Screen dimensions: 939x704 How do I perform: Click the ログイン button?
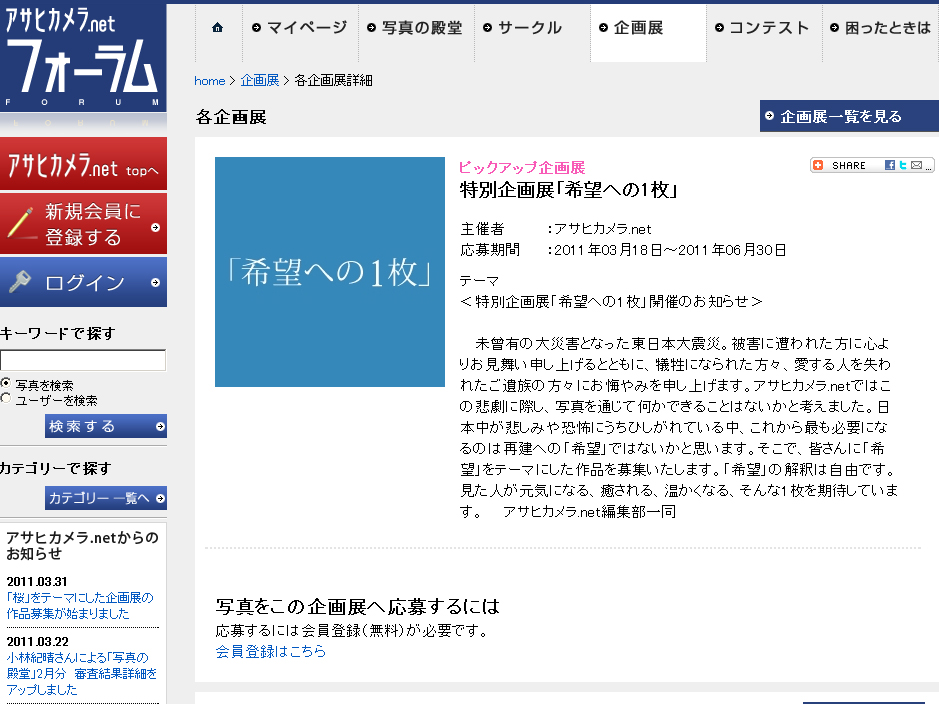83,282
